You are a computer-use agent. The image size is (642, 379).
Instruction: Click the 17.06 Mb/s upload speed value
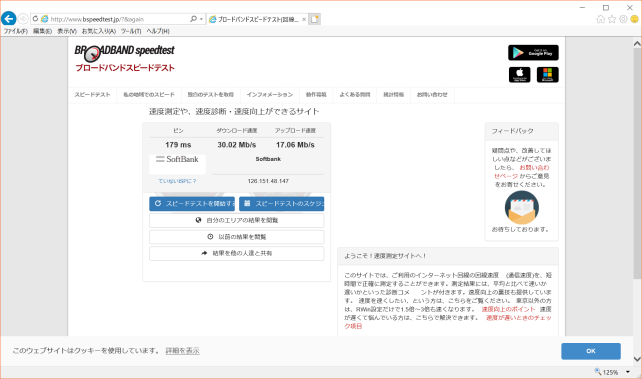coord(295,145)
